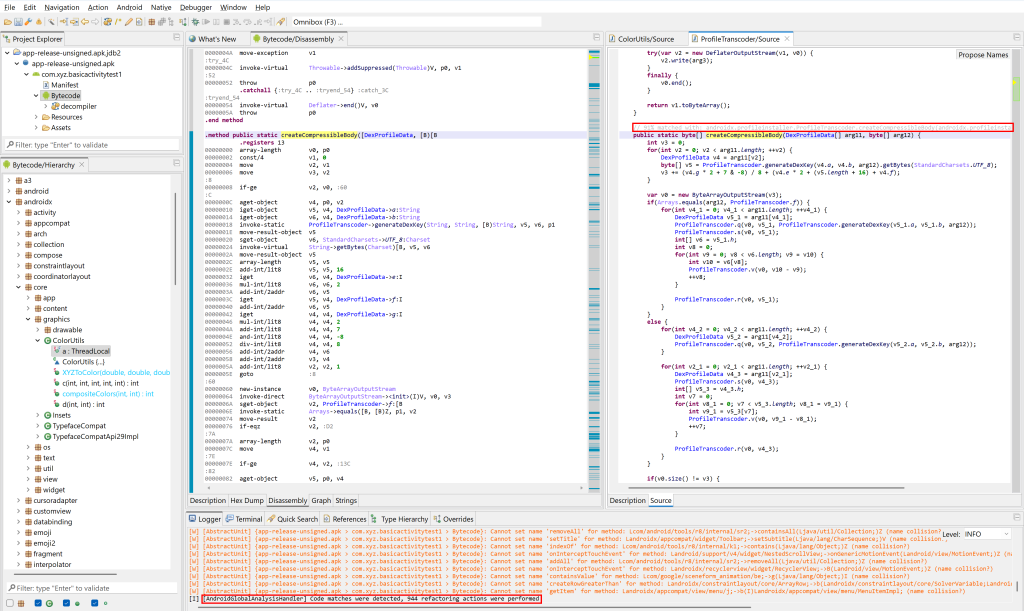Collapse the Bytecode node in Project Explorer
The height and width of the screenshot is (611, 1024).
coord(36,96)
